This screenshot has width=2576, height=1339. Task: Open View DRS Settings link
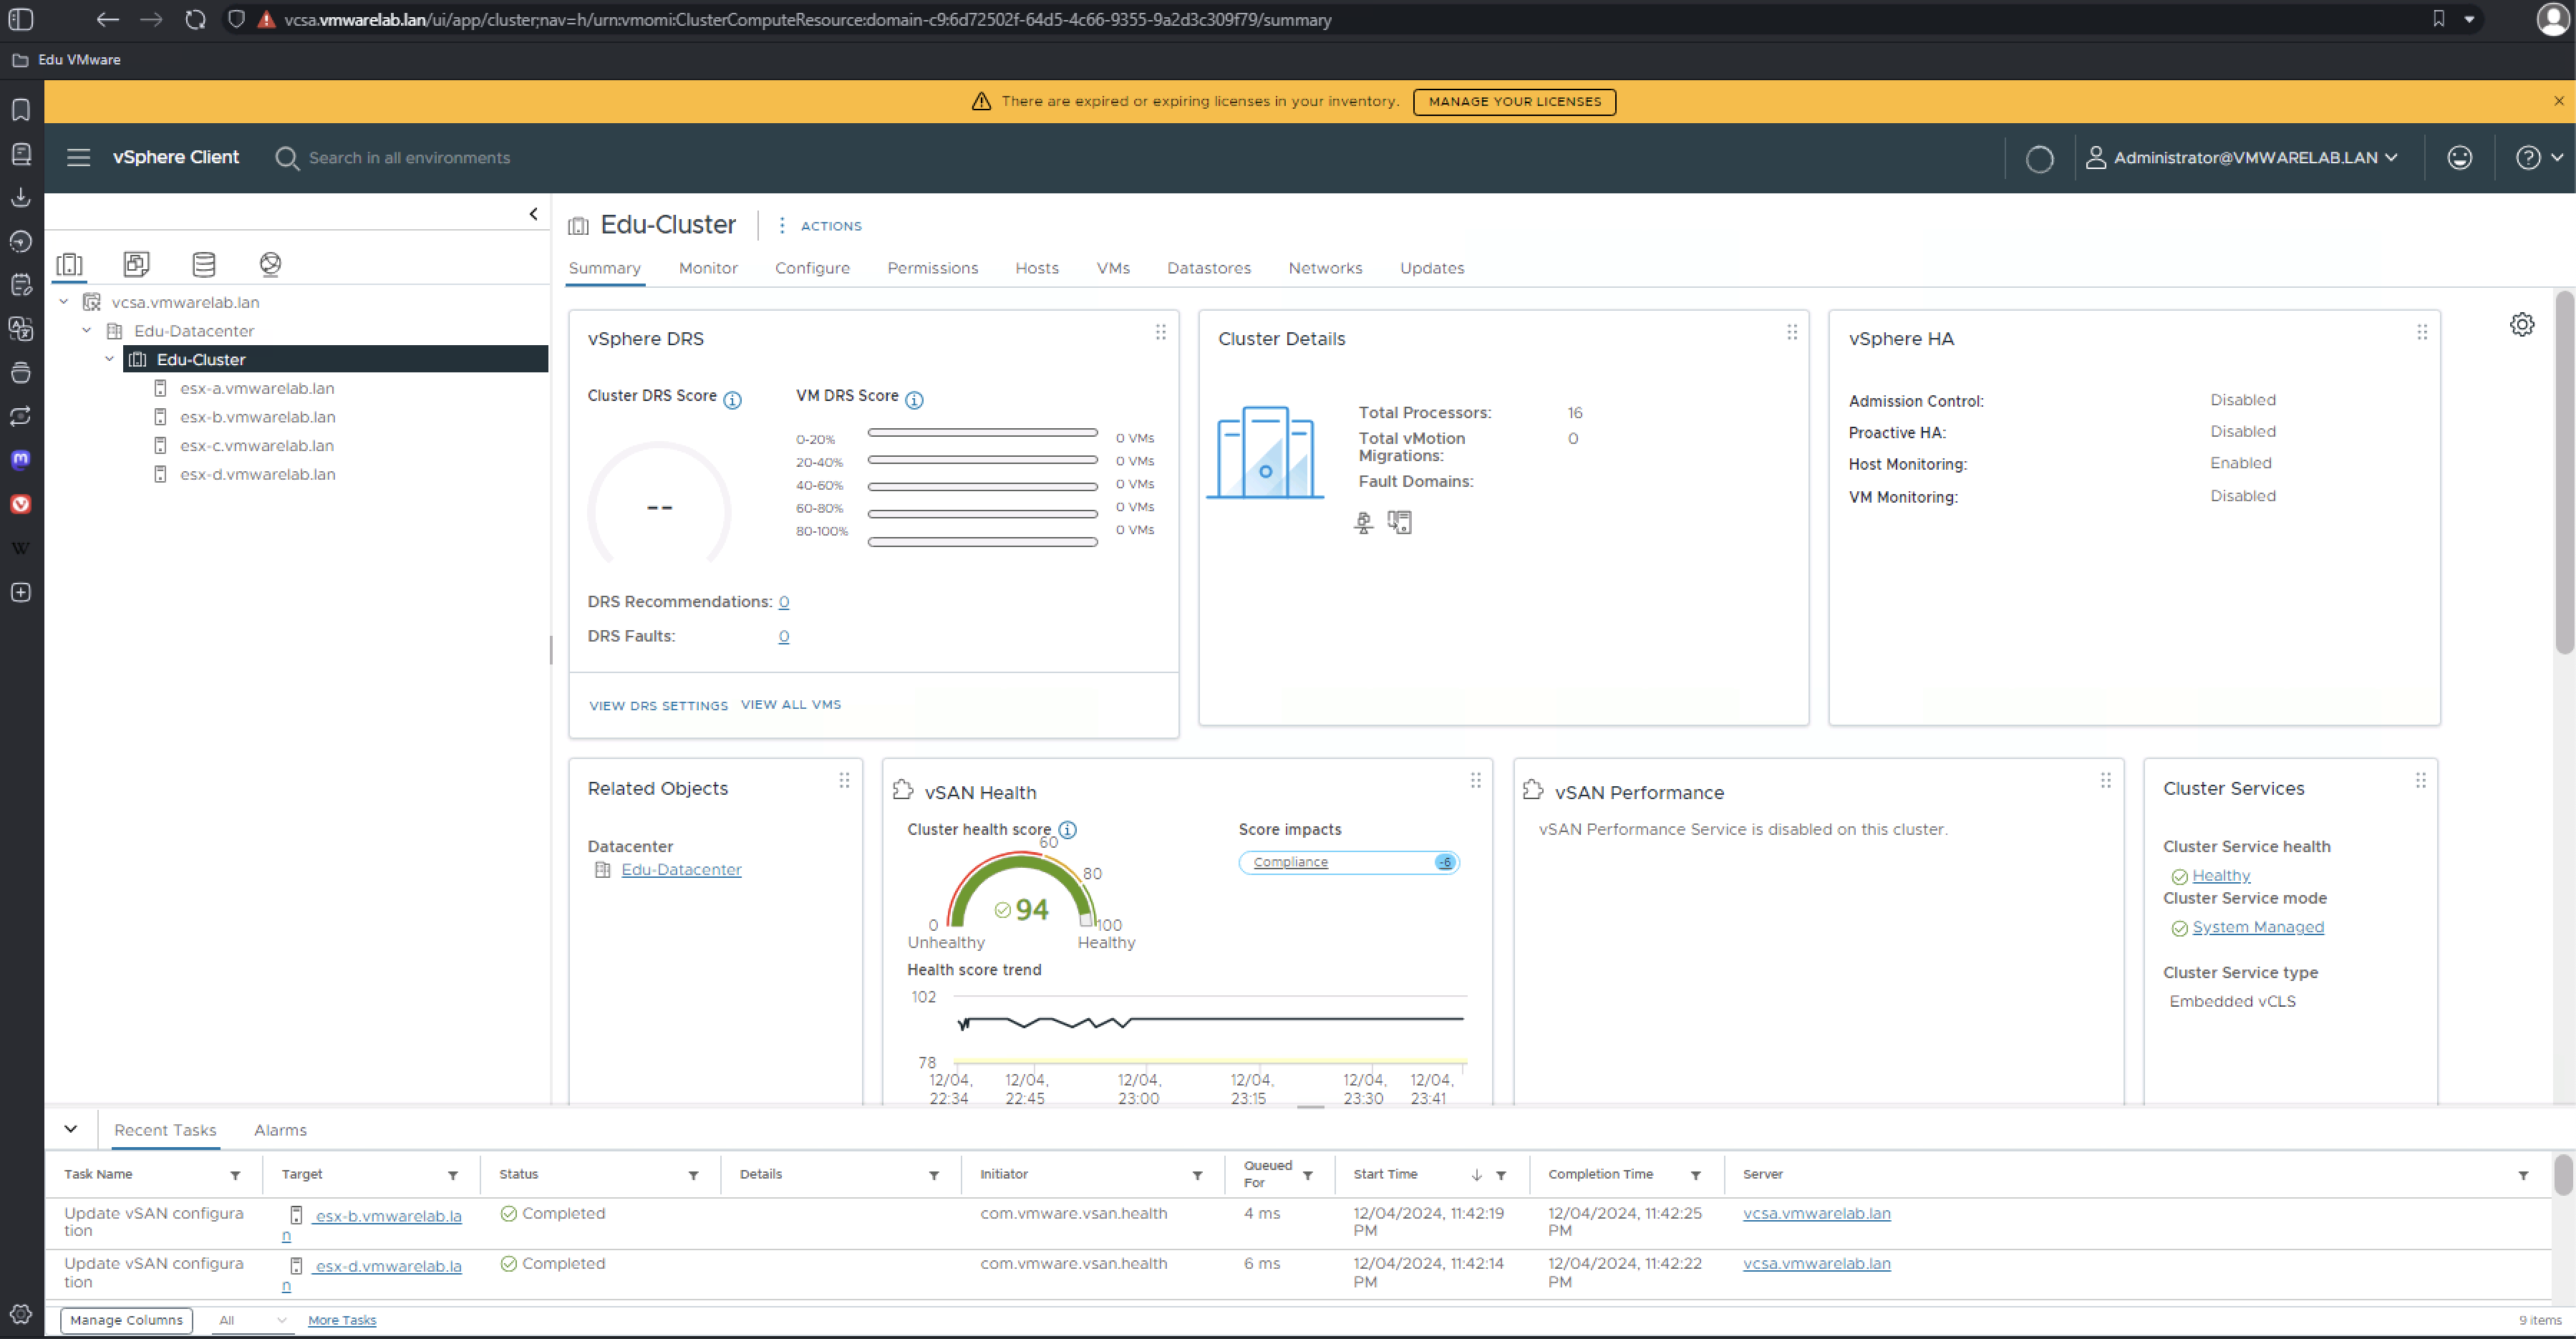[x=658, y=705]
